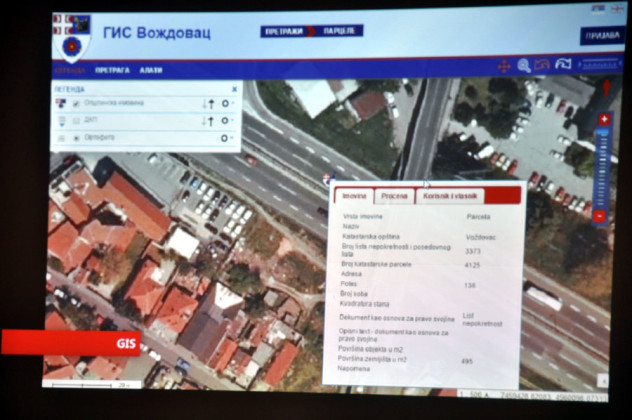The width and height of the screenshot is (632, 420).
Task: Open options dropdown for first legend layer
Action: click(x=227, y=103)
